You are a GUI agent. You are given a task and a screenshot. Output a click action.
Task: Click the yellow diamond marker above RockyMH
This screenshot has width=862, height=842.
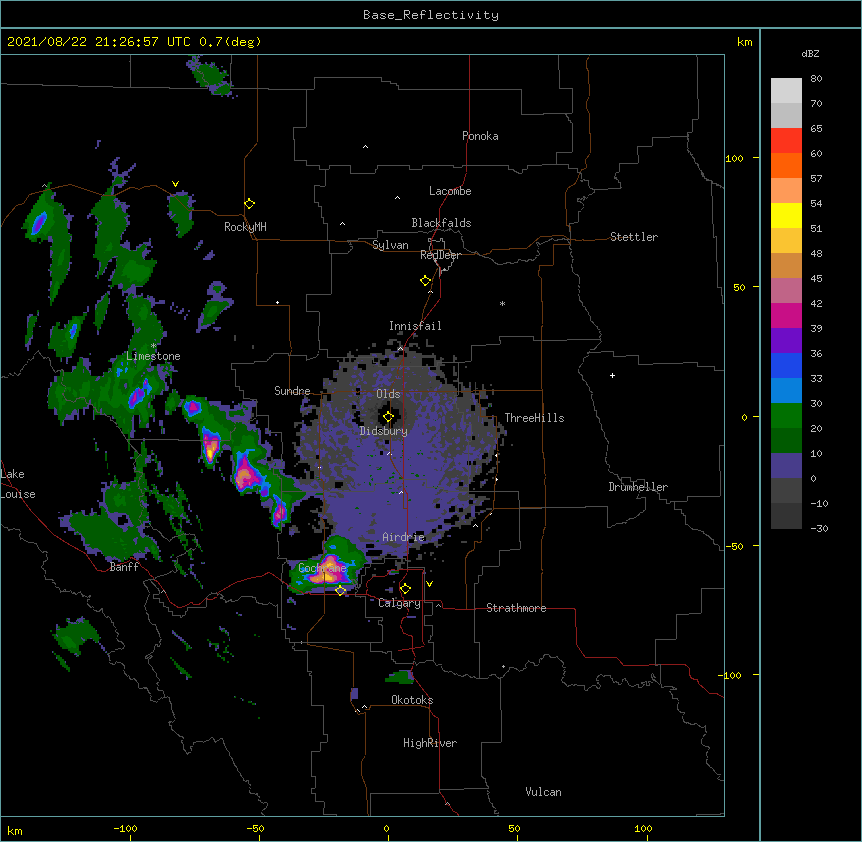249,204
